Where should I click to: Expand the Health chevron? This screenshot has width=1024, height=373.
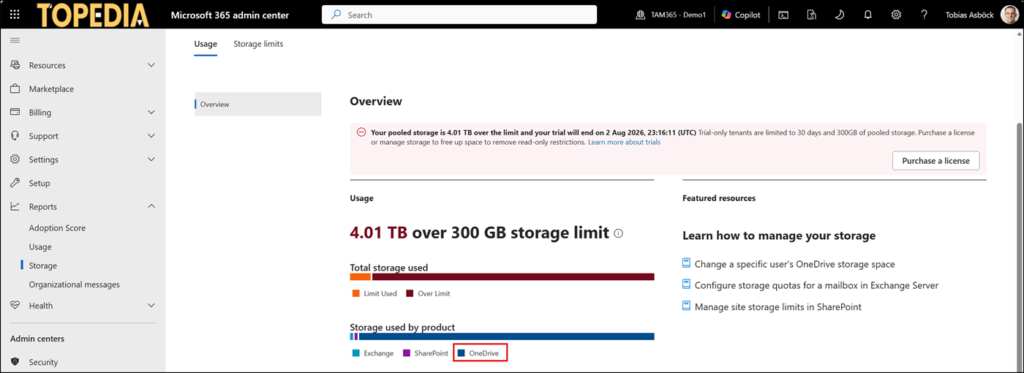152,305
